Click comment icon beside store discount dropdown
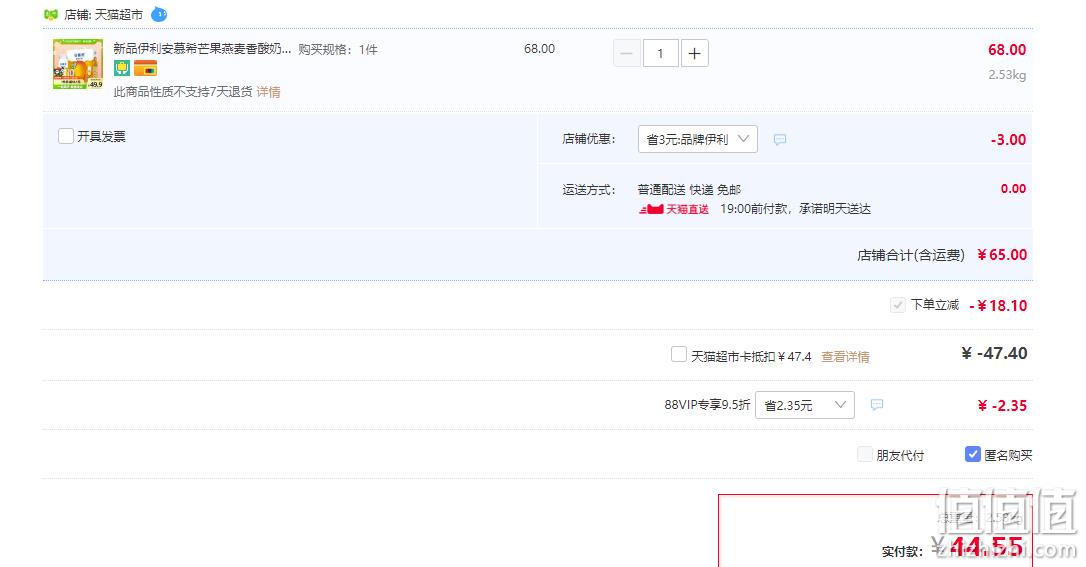The height and width of the screenshot is (567, 1086). pos(780,140)
